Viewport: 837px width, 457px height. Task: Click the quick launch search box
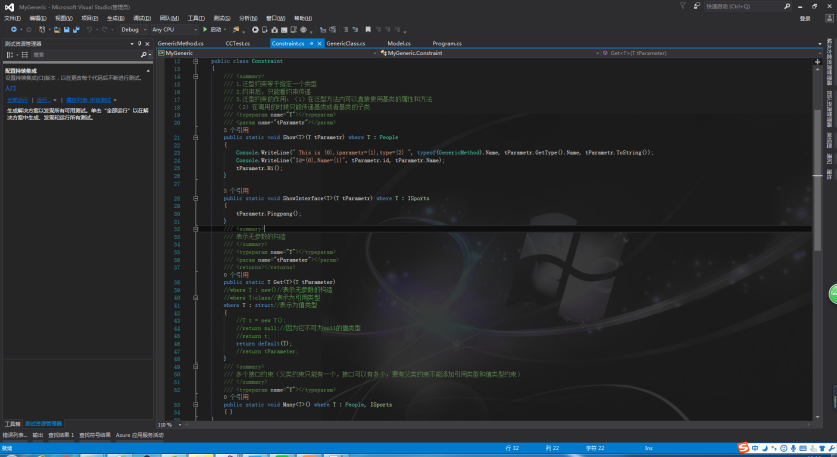(741, 6)
